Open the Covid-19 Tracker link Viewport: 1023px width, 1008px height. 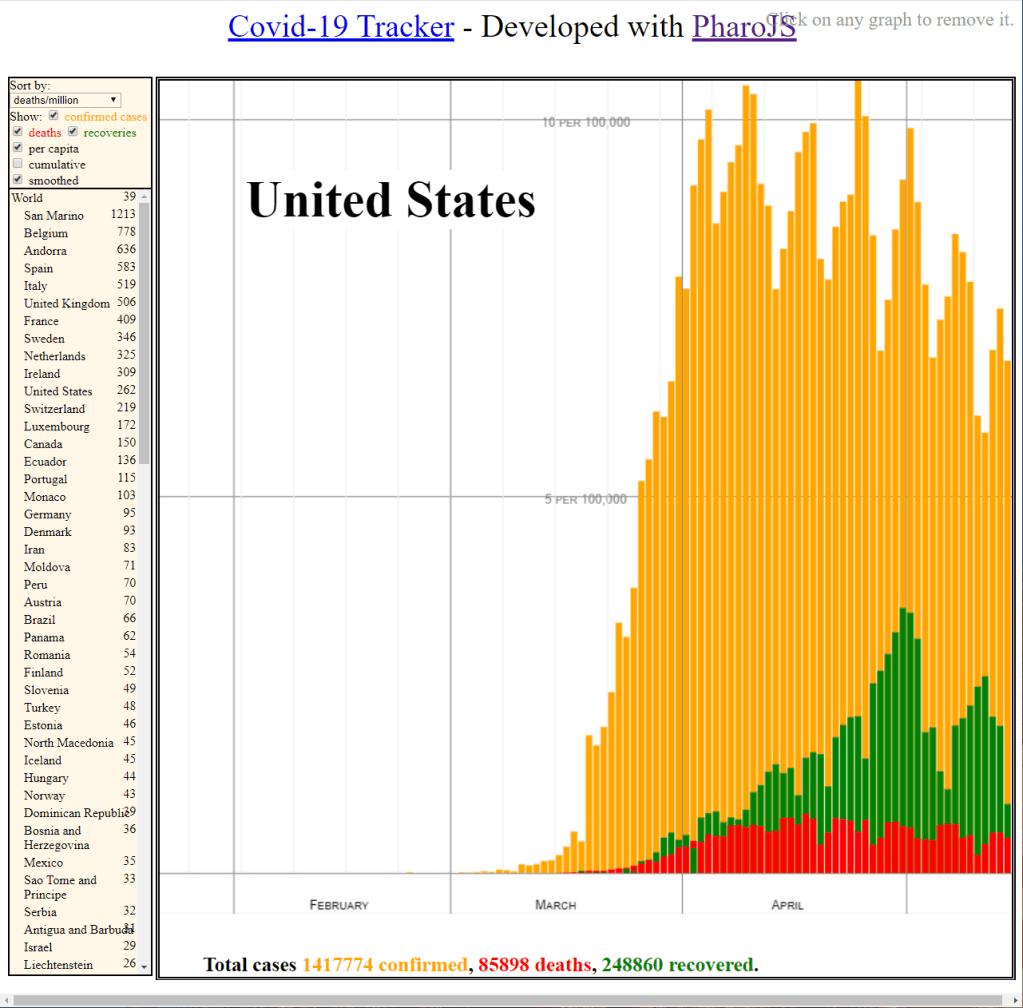[341, 27]
